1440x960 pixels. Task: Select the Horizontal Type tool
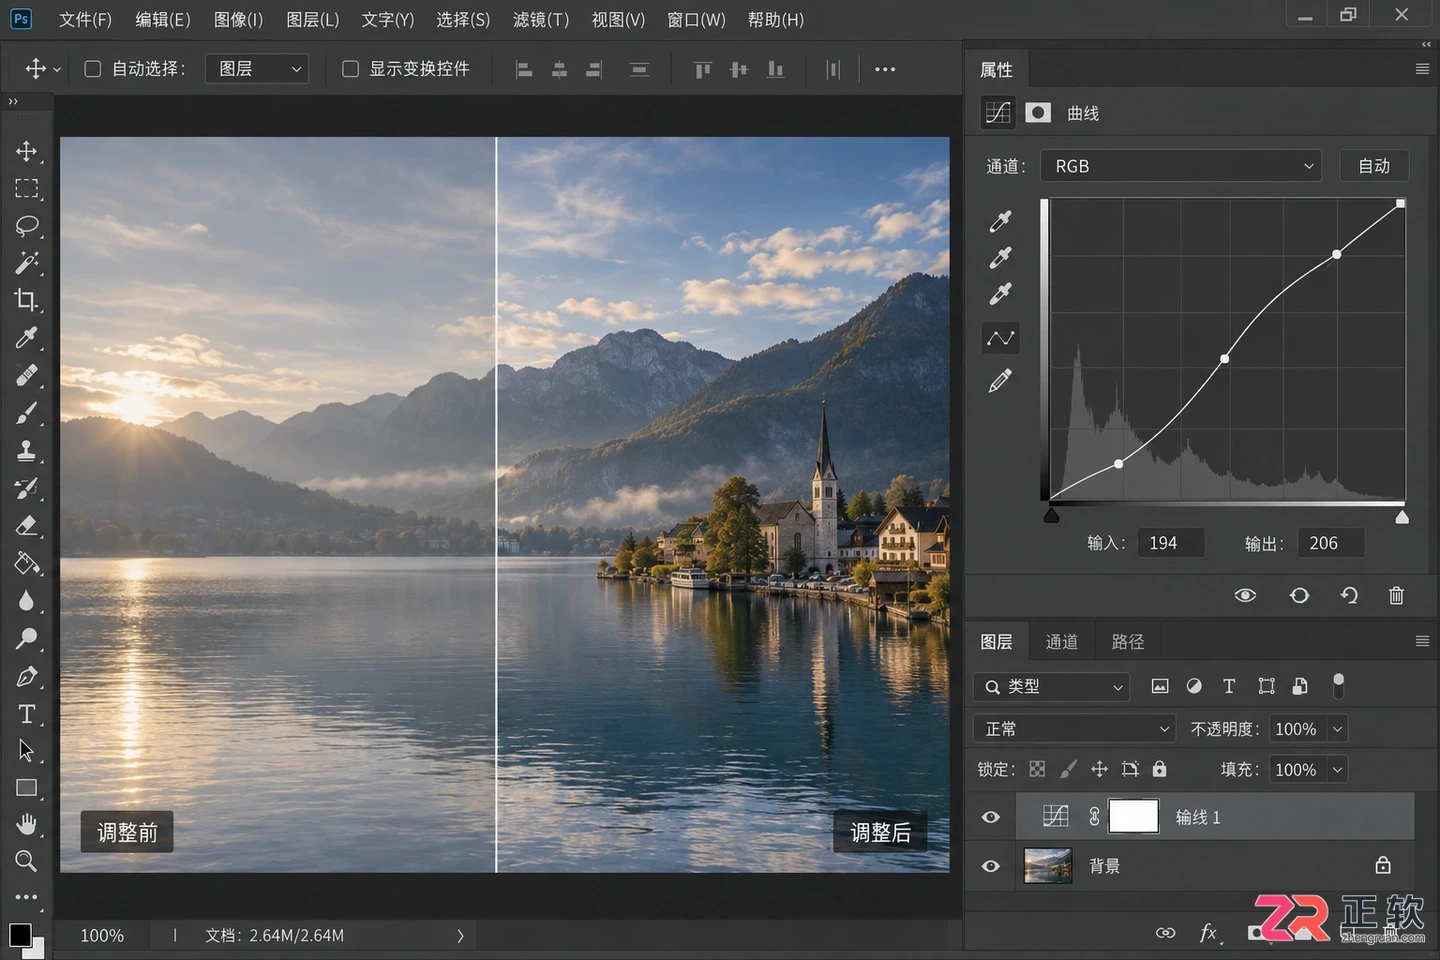tap(27, 714)
